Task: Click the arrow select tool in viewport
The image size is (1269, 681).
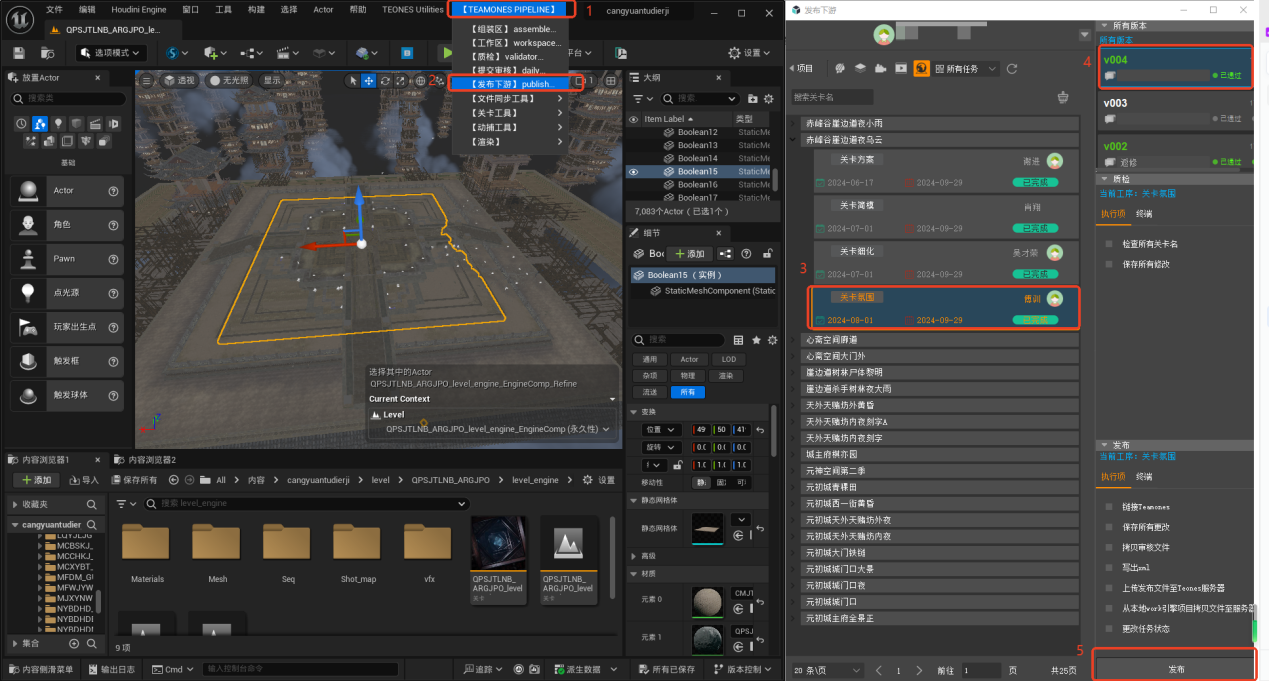Action: click(352, 81)
